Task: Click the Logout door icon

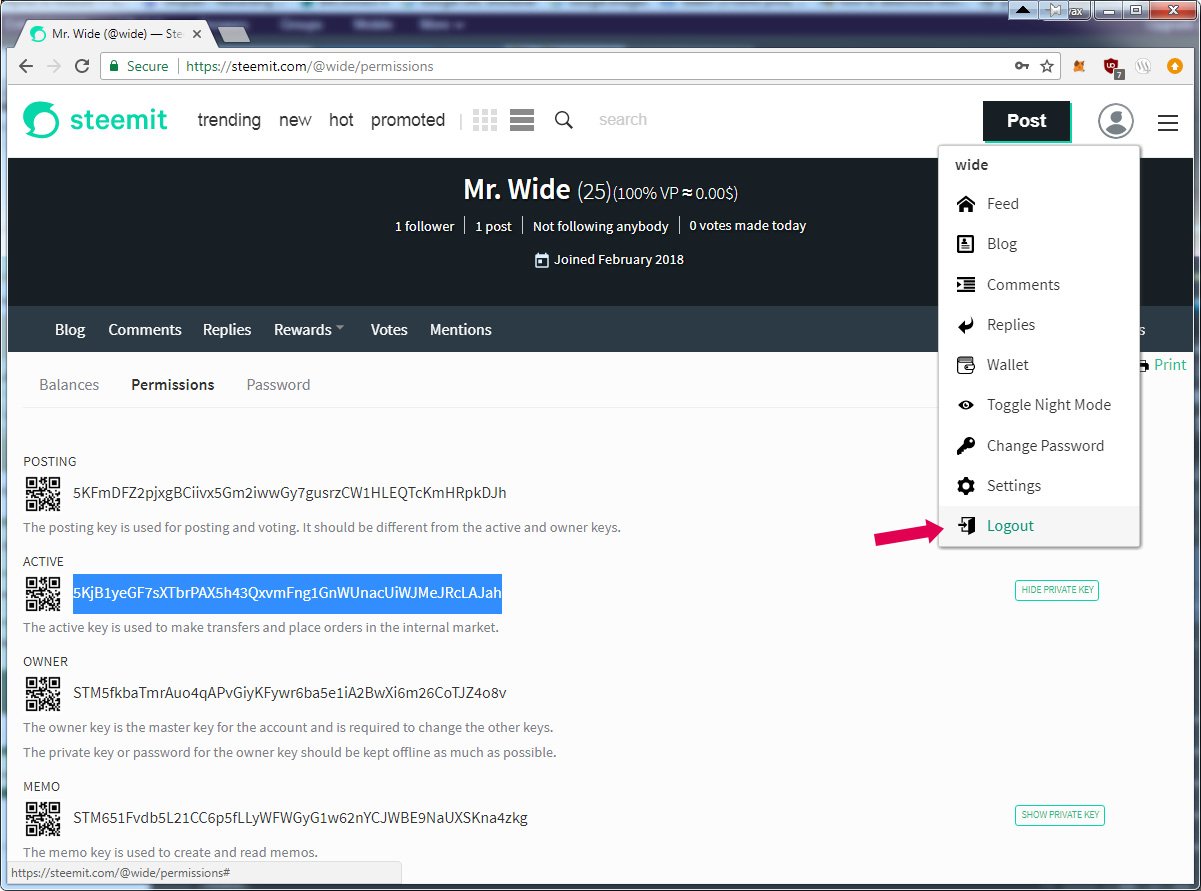Action: click(x=966, y=526)
